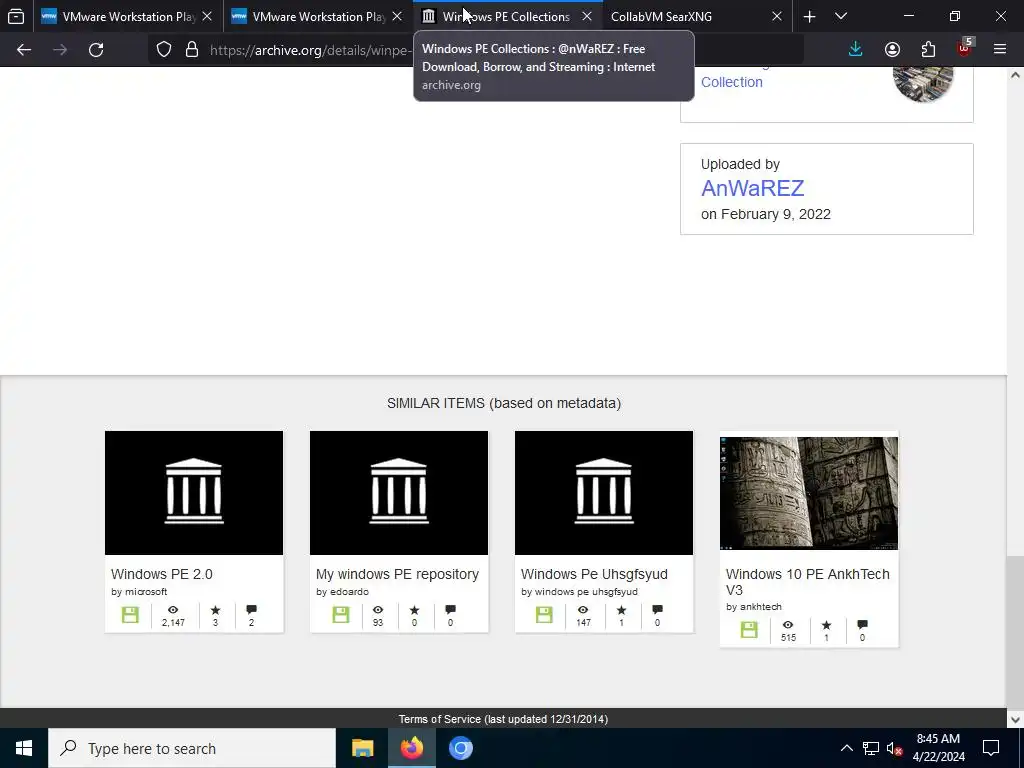Click the vertical scrollbar thumb
The image size is (1024, 768).
click(x=1015, y=631)
